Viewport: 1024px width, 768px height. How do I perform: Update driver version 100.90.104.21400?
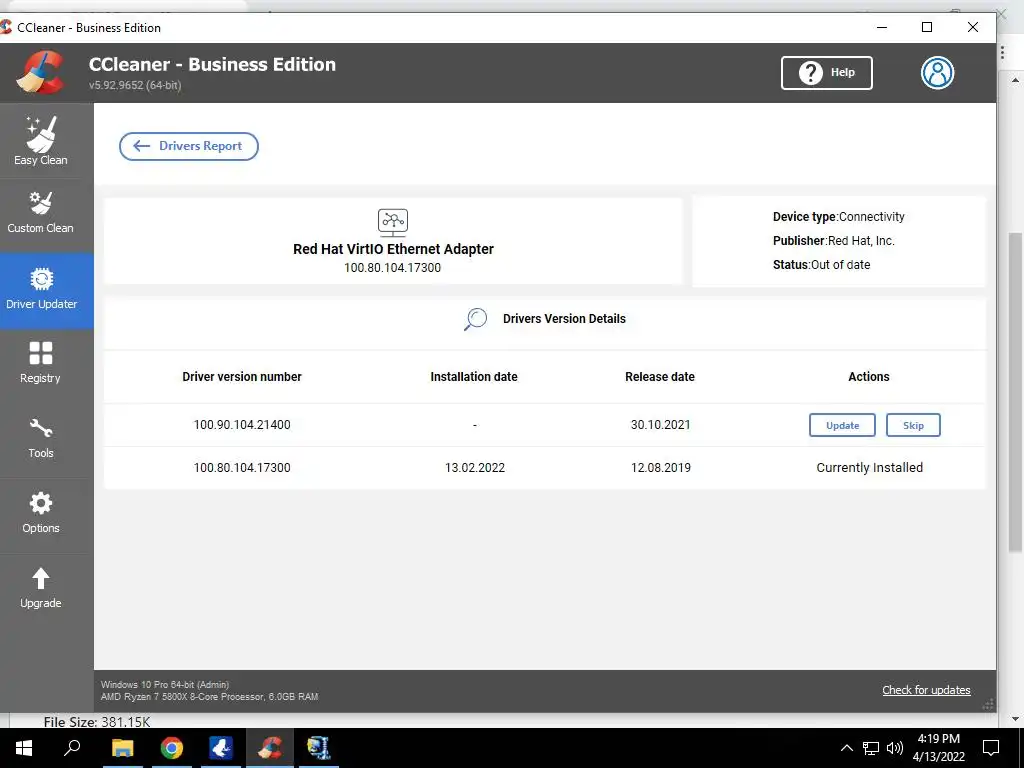point(842,425)
